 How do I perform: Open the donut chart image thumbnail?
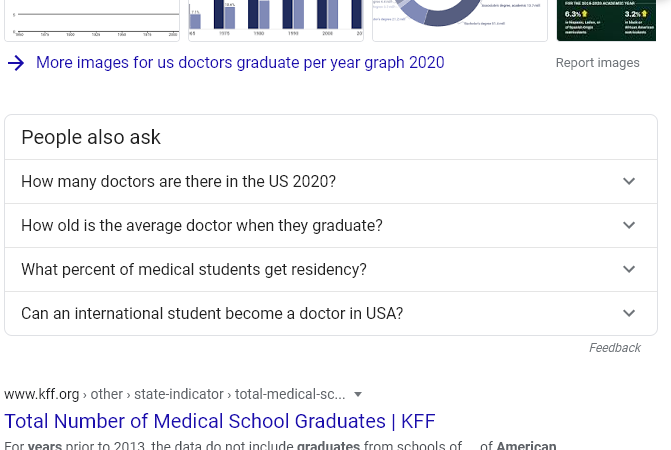[x=460, y=21]
